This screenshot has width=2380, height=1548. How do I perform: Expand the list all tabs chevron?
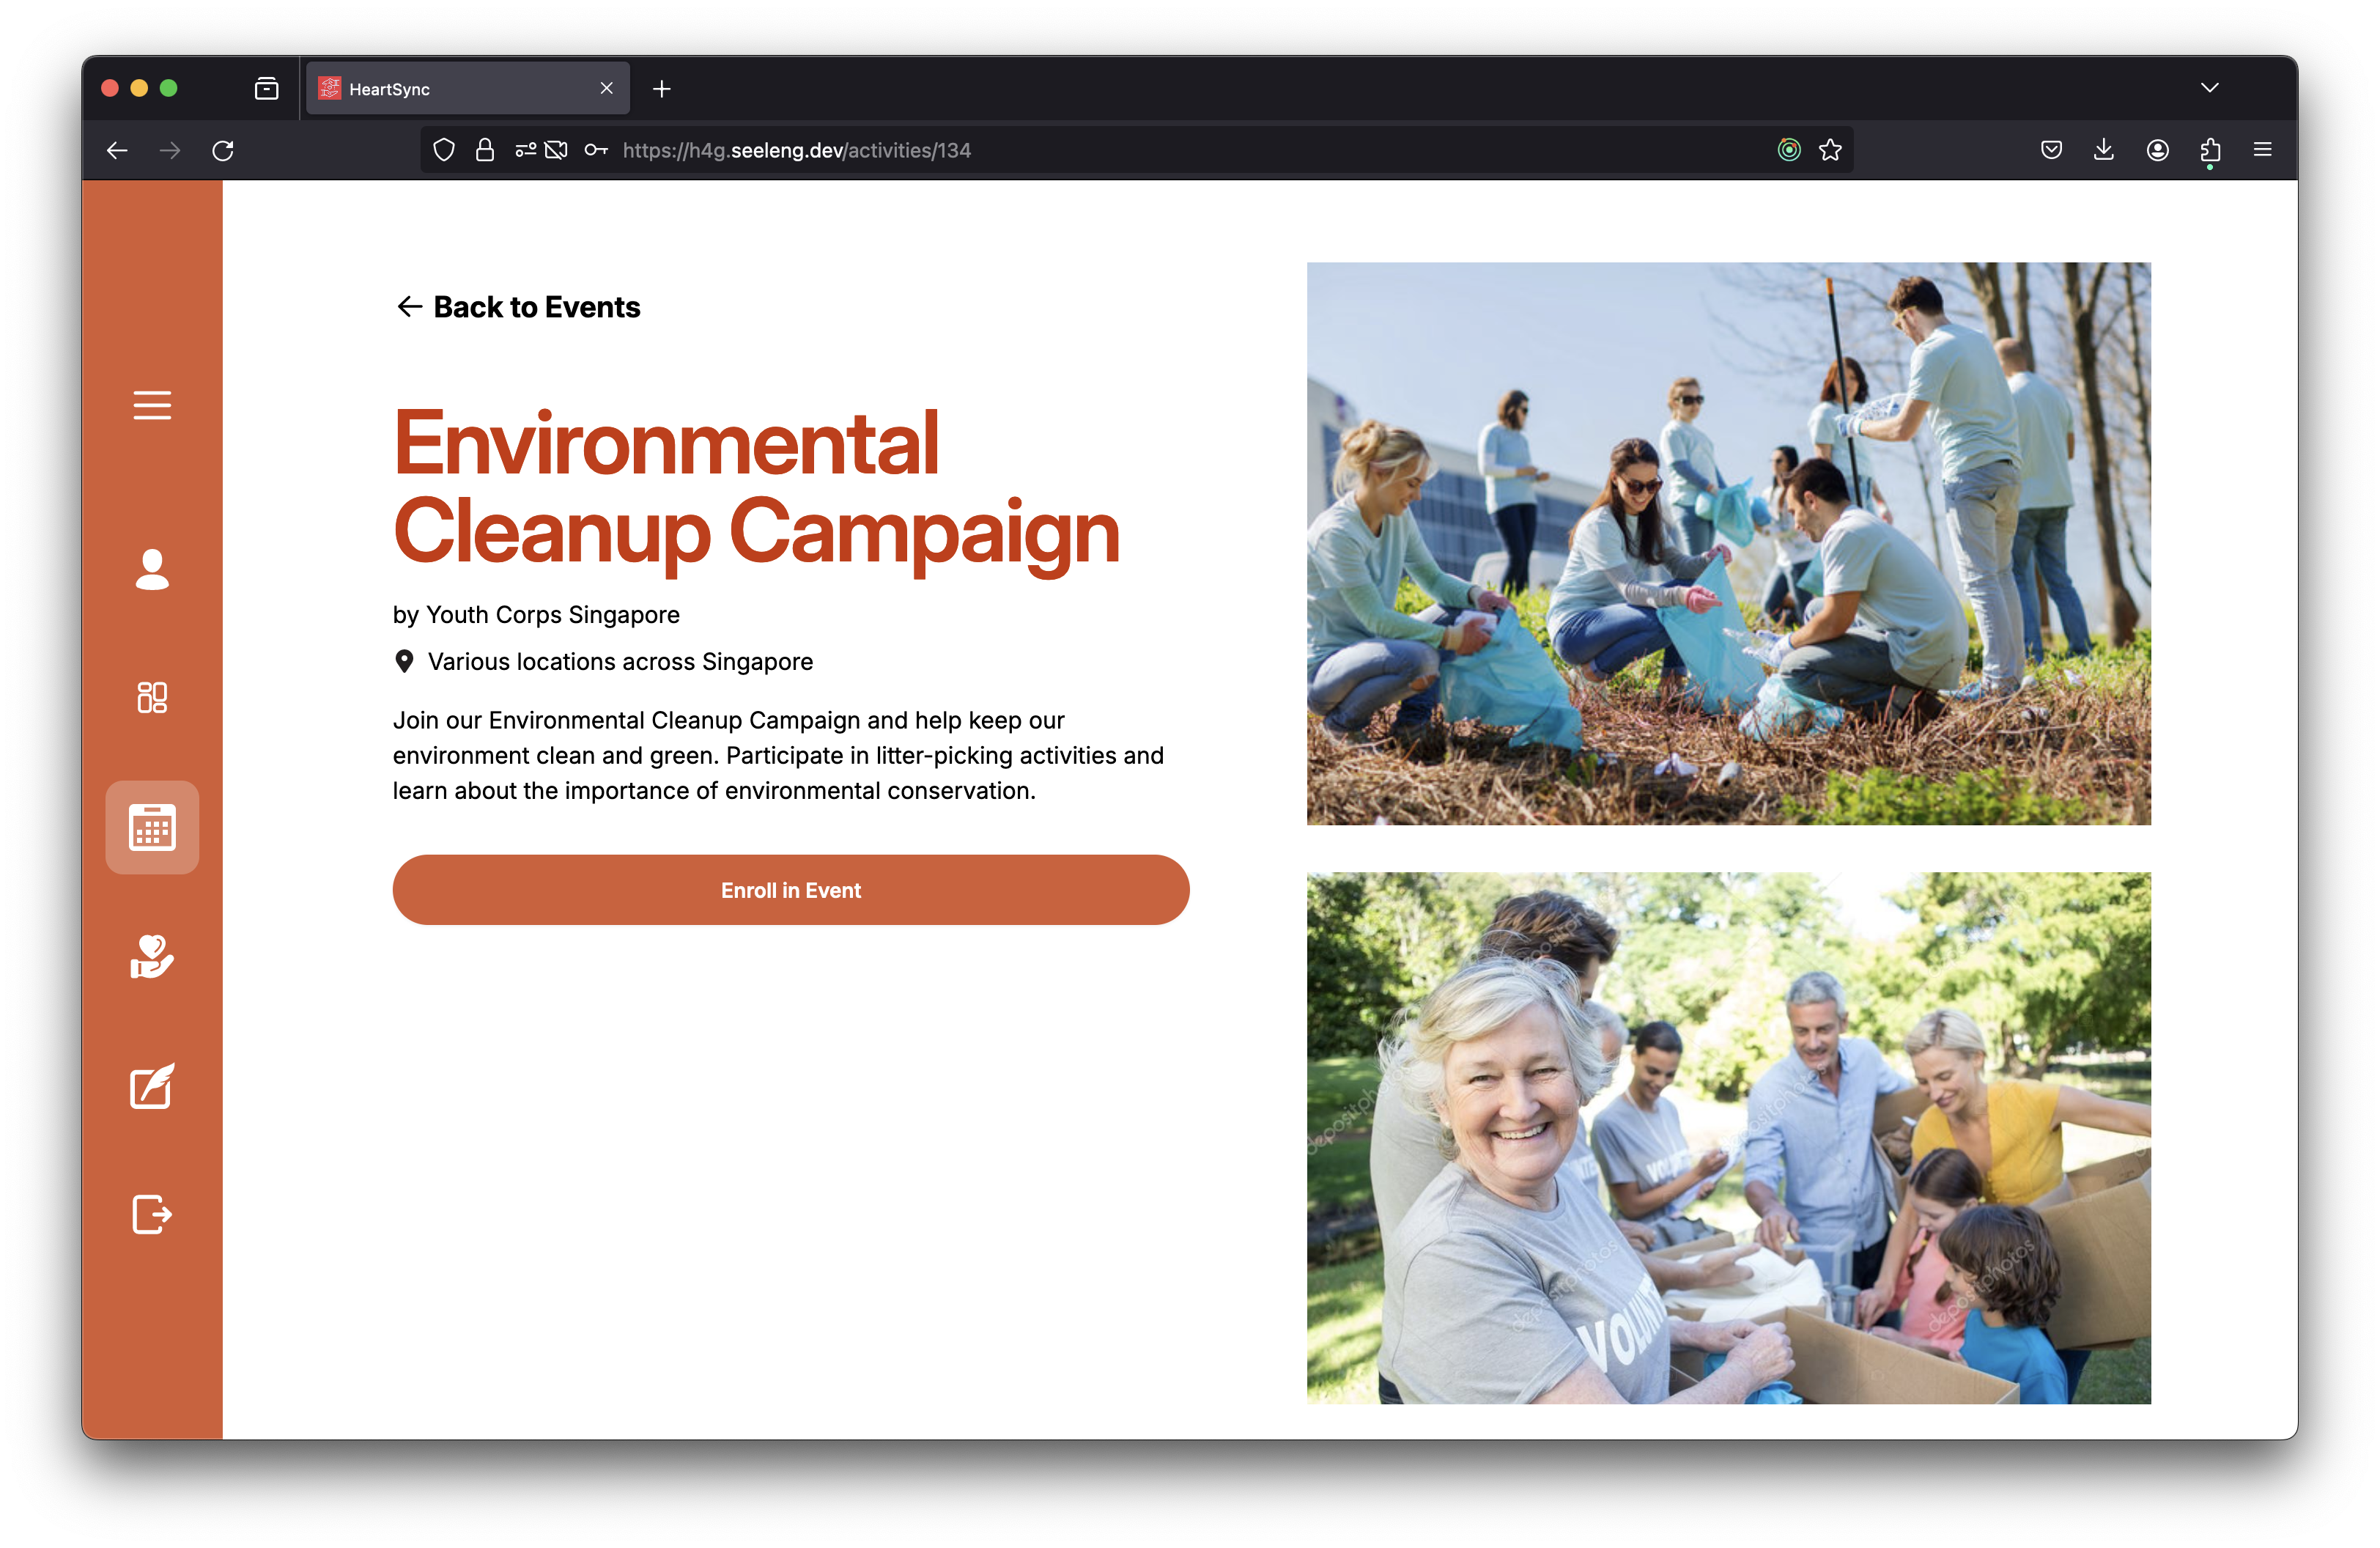tap(2210, 88)
